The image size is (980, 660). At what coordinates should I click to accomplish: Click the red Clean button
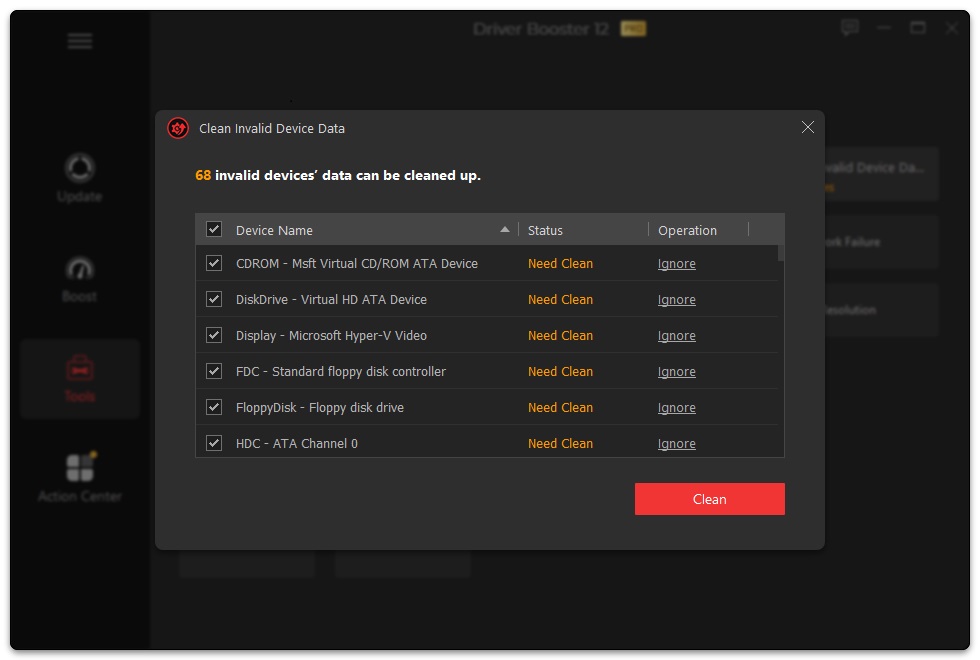[709, 499]
